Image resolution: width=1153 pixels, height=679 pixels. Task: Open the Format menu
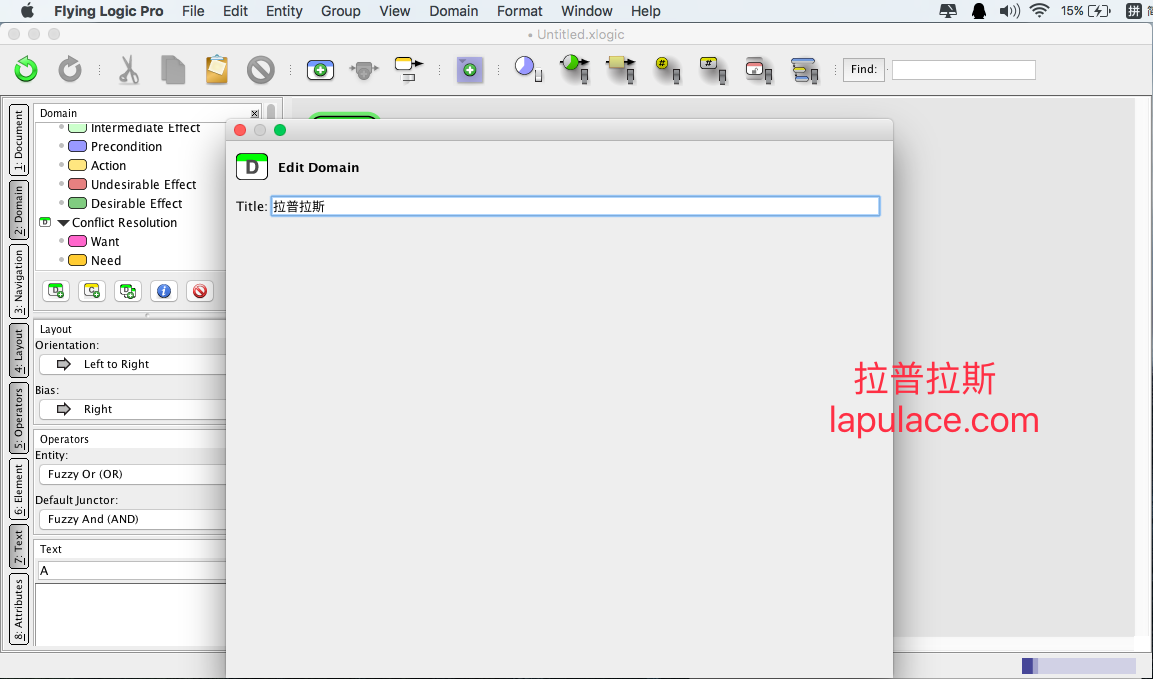(x=519, y=11)
